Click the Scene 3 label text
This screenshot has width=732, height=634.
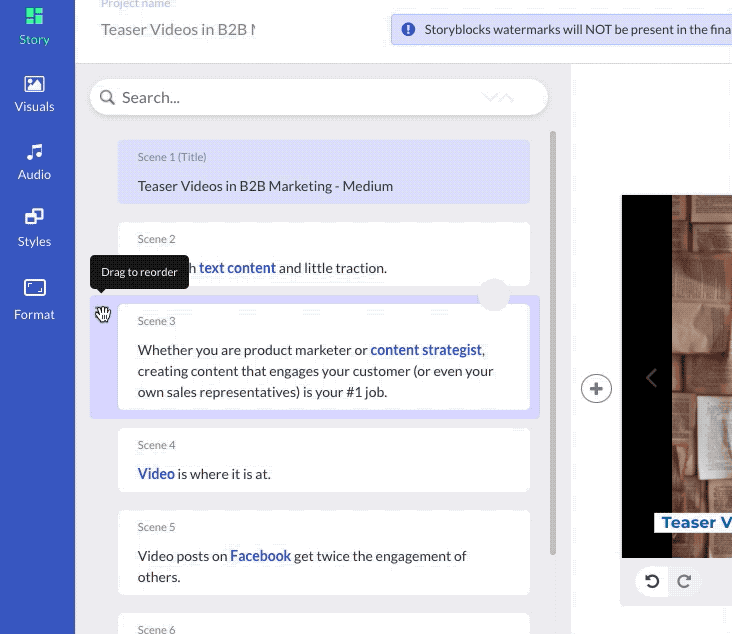(x=156, y=321)
